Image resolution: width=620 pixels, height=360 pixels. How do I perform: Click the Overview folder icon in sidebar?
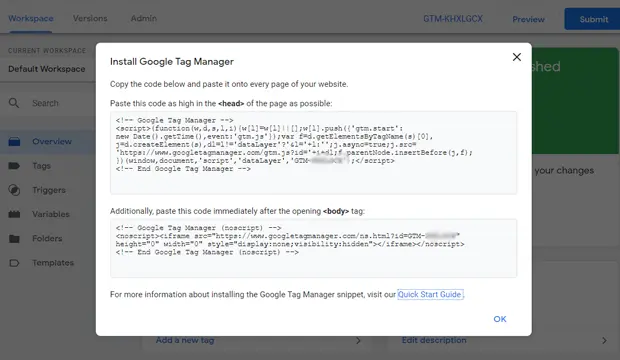point(14,141)
